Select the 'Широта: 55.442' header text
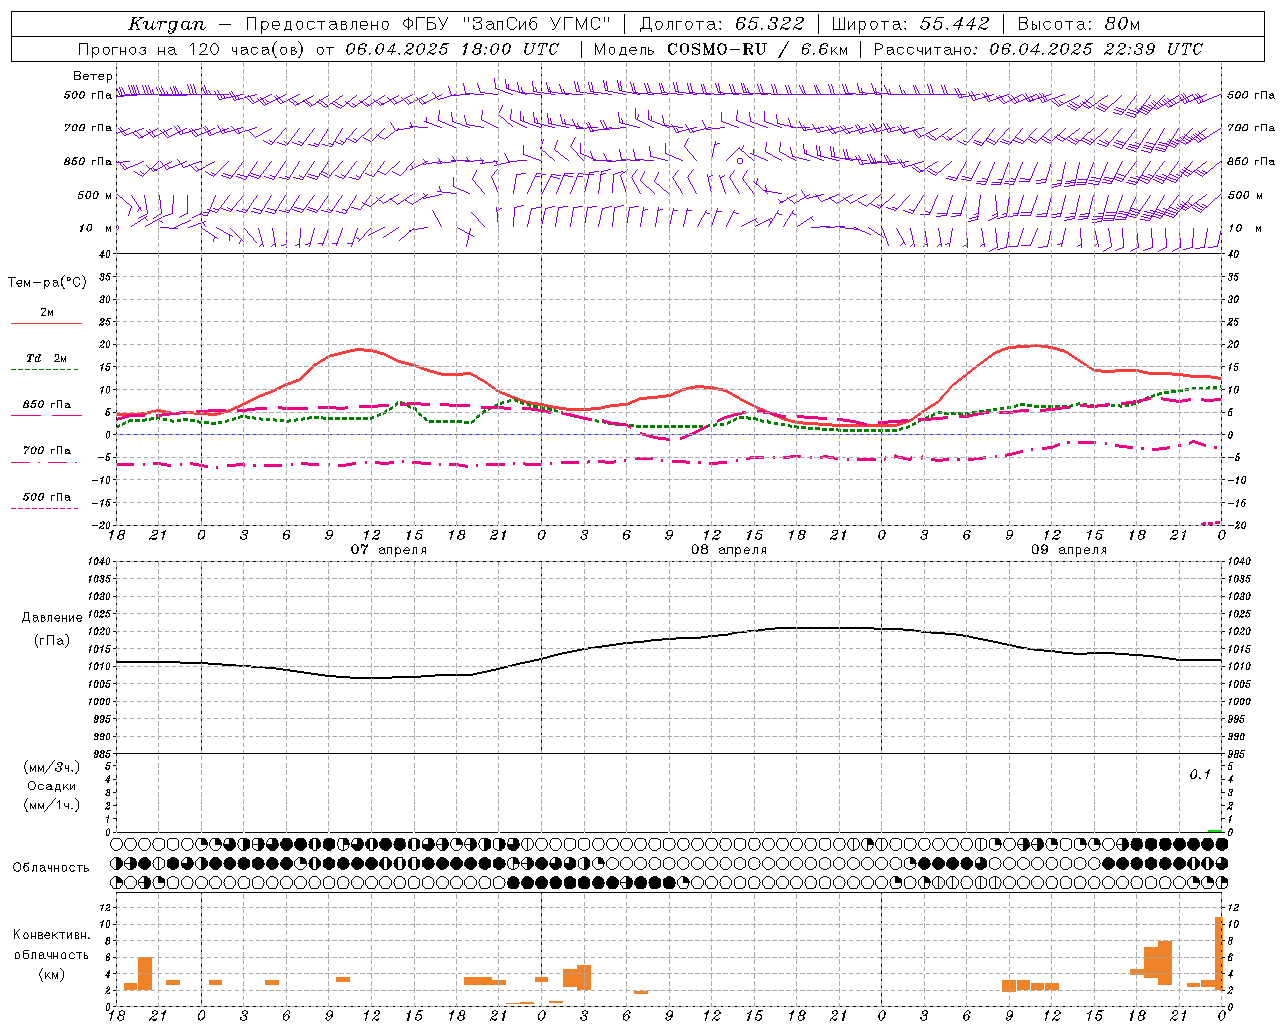Screen dimensions: 1280x1024 coord(911,24)
